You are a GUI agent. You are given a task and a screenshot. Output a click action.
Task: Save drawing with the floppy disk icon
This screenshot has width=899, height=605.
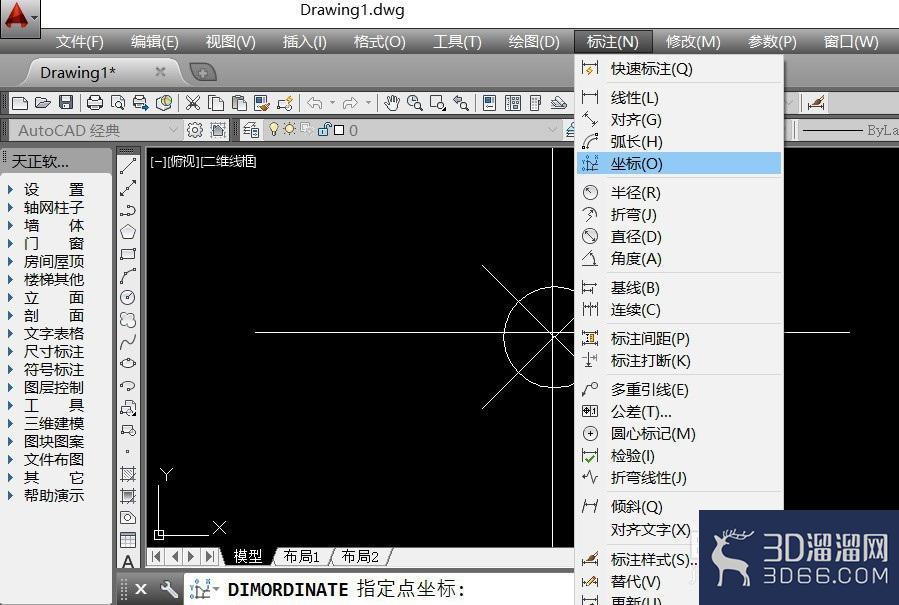click(x=66, y=103)
